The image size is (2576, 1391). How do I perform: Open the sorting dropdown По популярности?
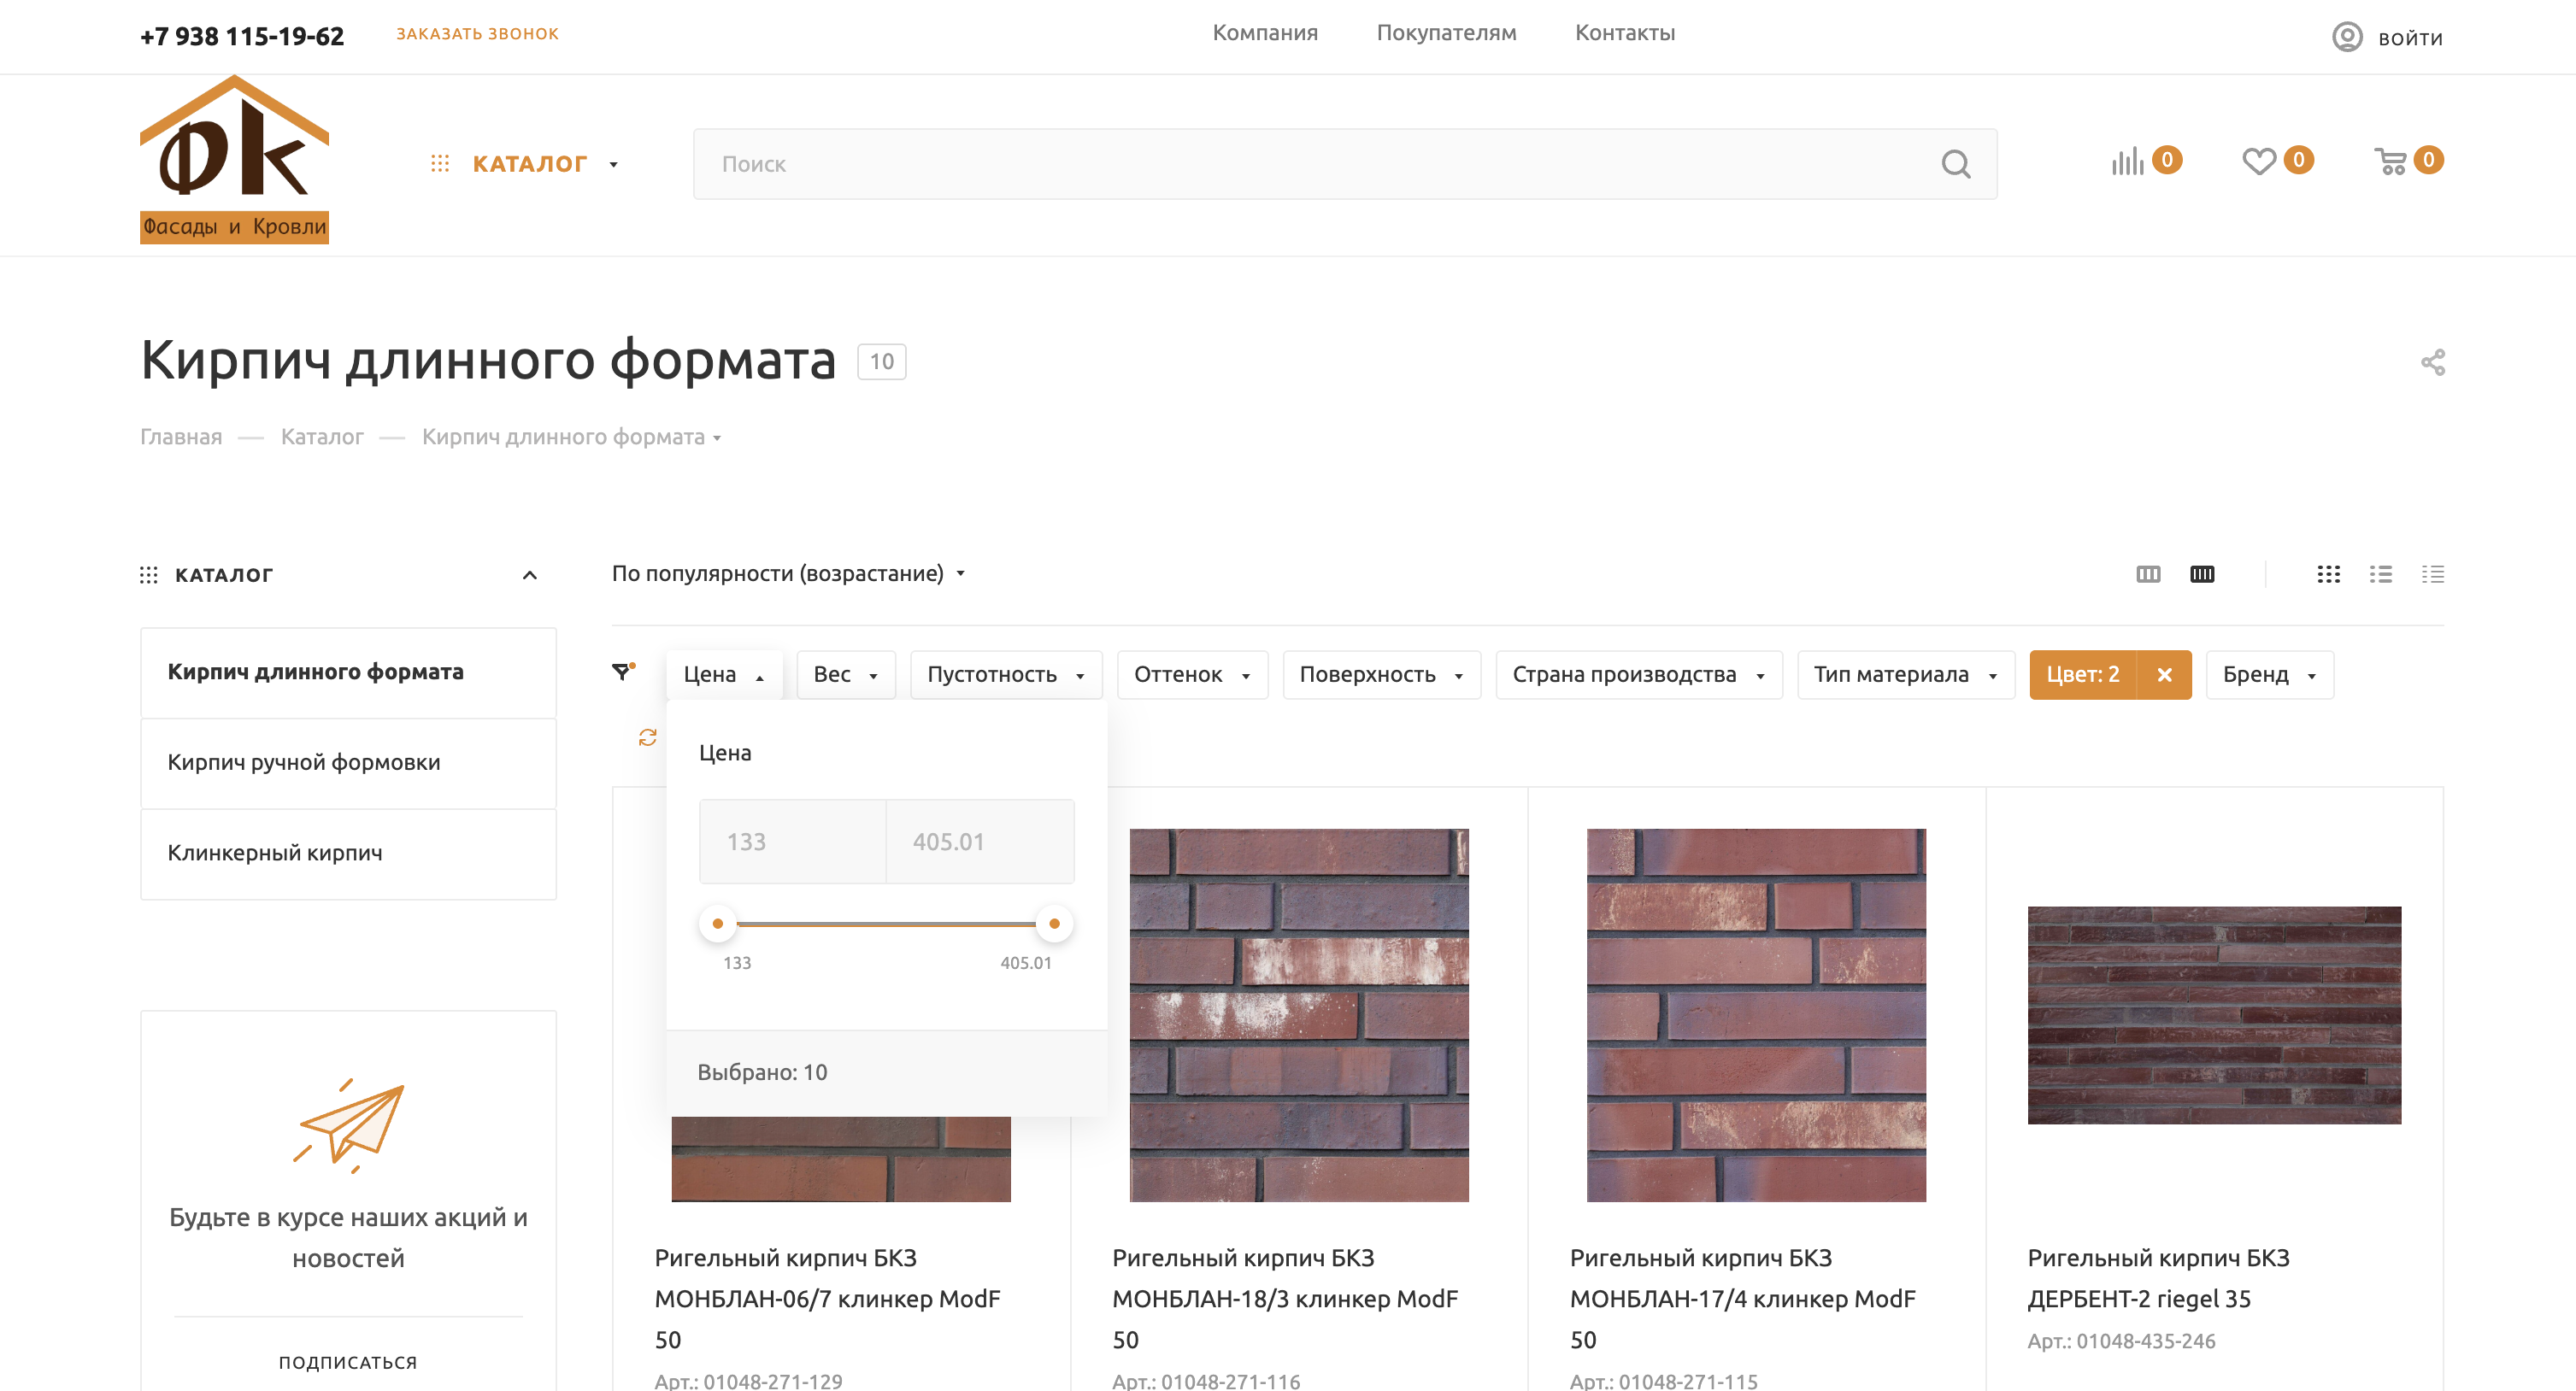pos(788,573)
